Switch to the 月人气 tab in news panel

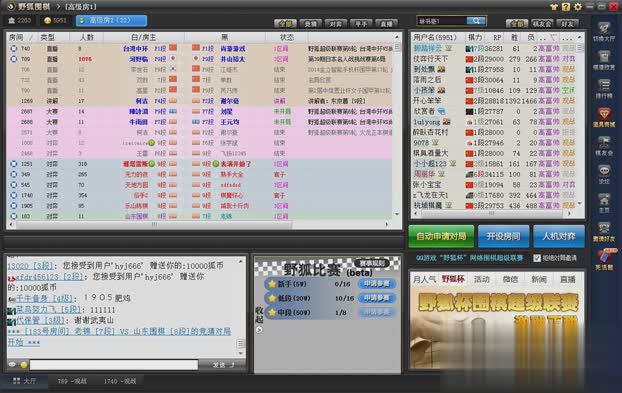pos(424,279)
